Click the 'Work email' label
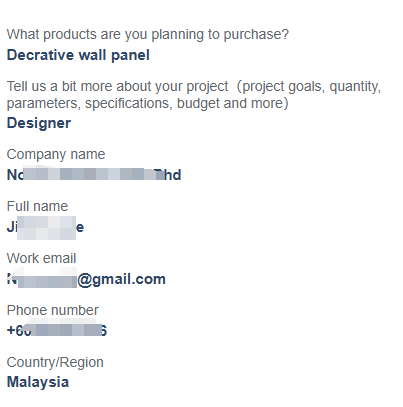403x407 pixels. [41, 258]
